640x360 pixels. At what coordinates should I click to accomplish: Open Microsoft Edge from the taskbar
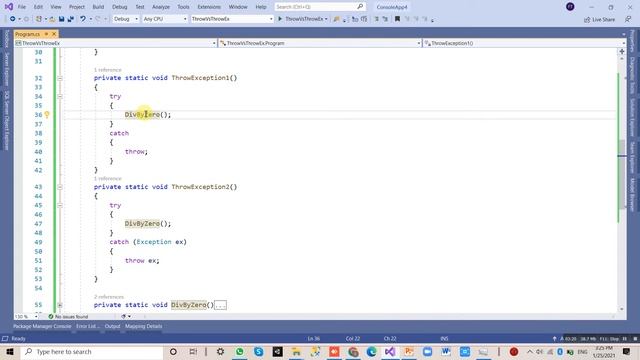point(371,351)
